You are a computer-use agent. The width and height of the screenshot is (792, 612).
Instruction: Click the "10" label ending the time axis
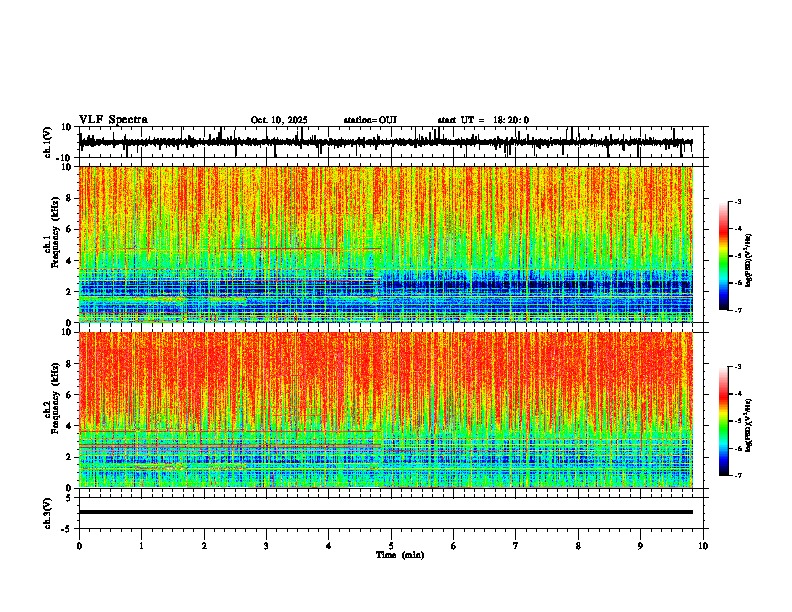click(x=703, y=546)
